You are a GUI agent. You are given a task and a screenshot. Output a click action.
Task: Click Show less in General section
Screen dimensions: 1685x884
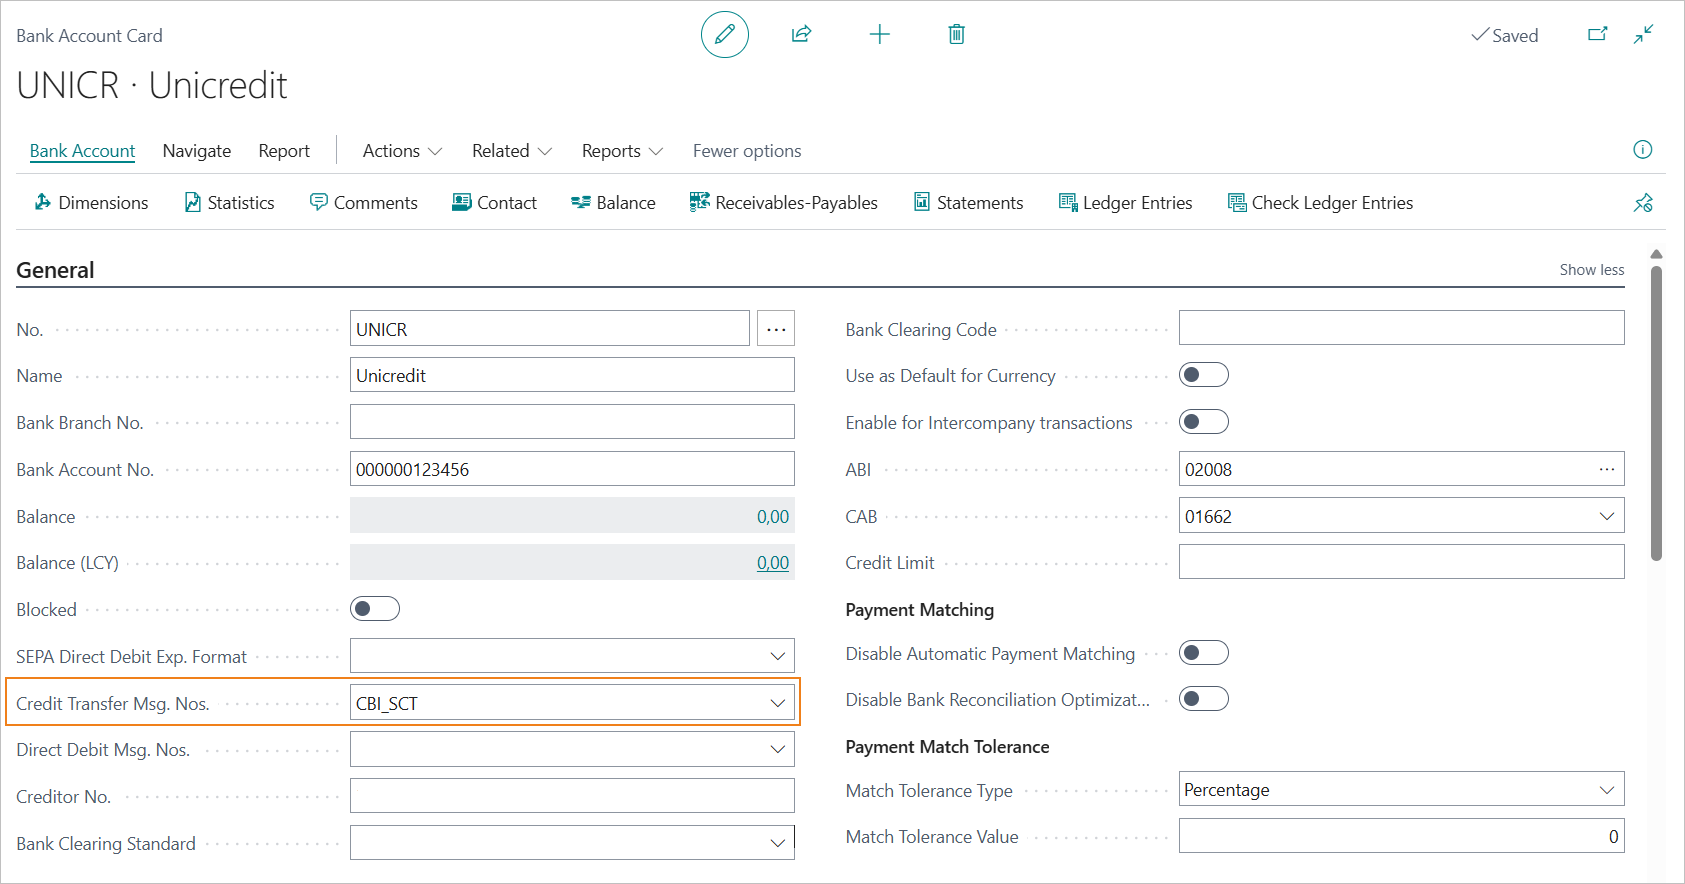tap(1592, 270)
